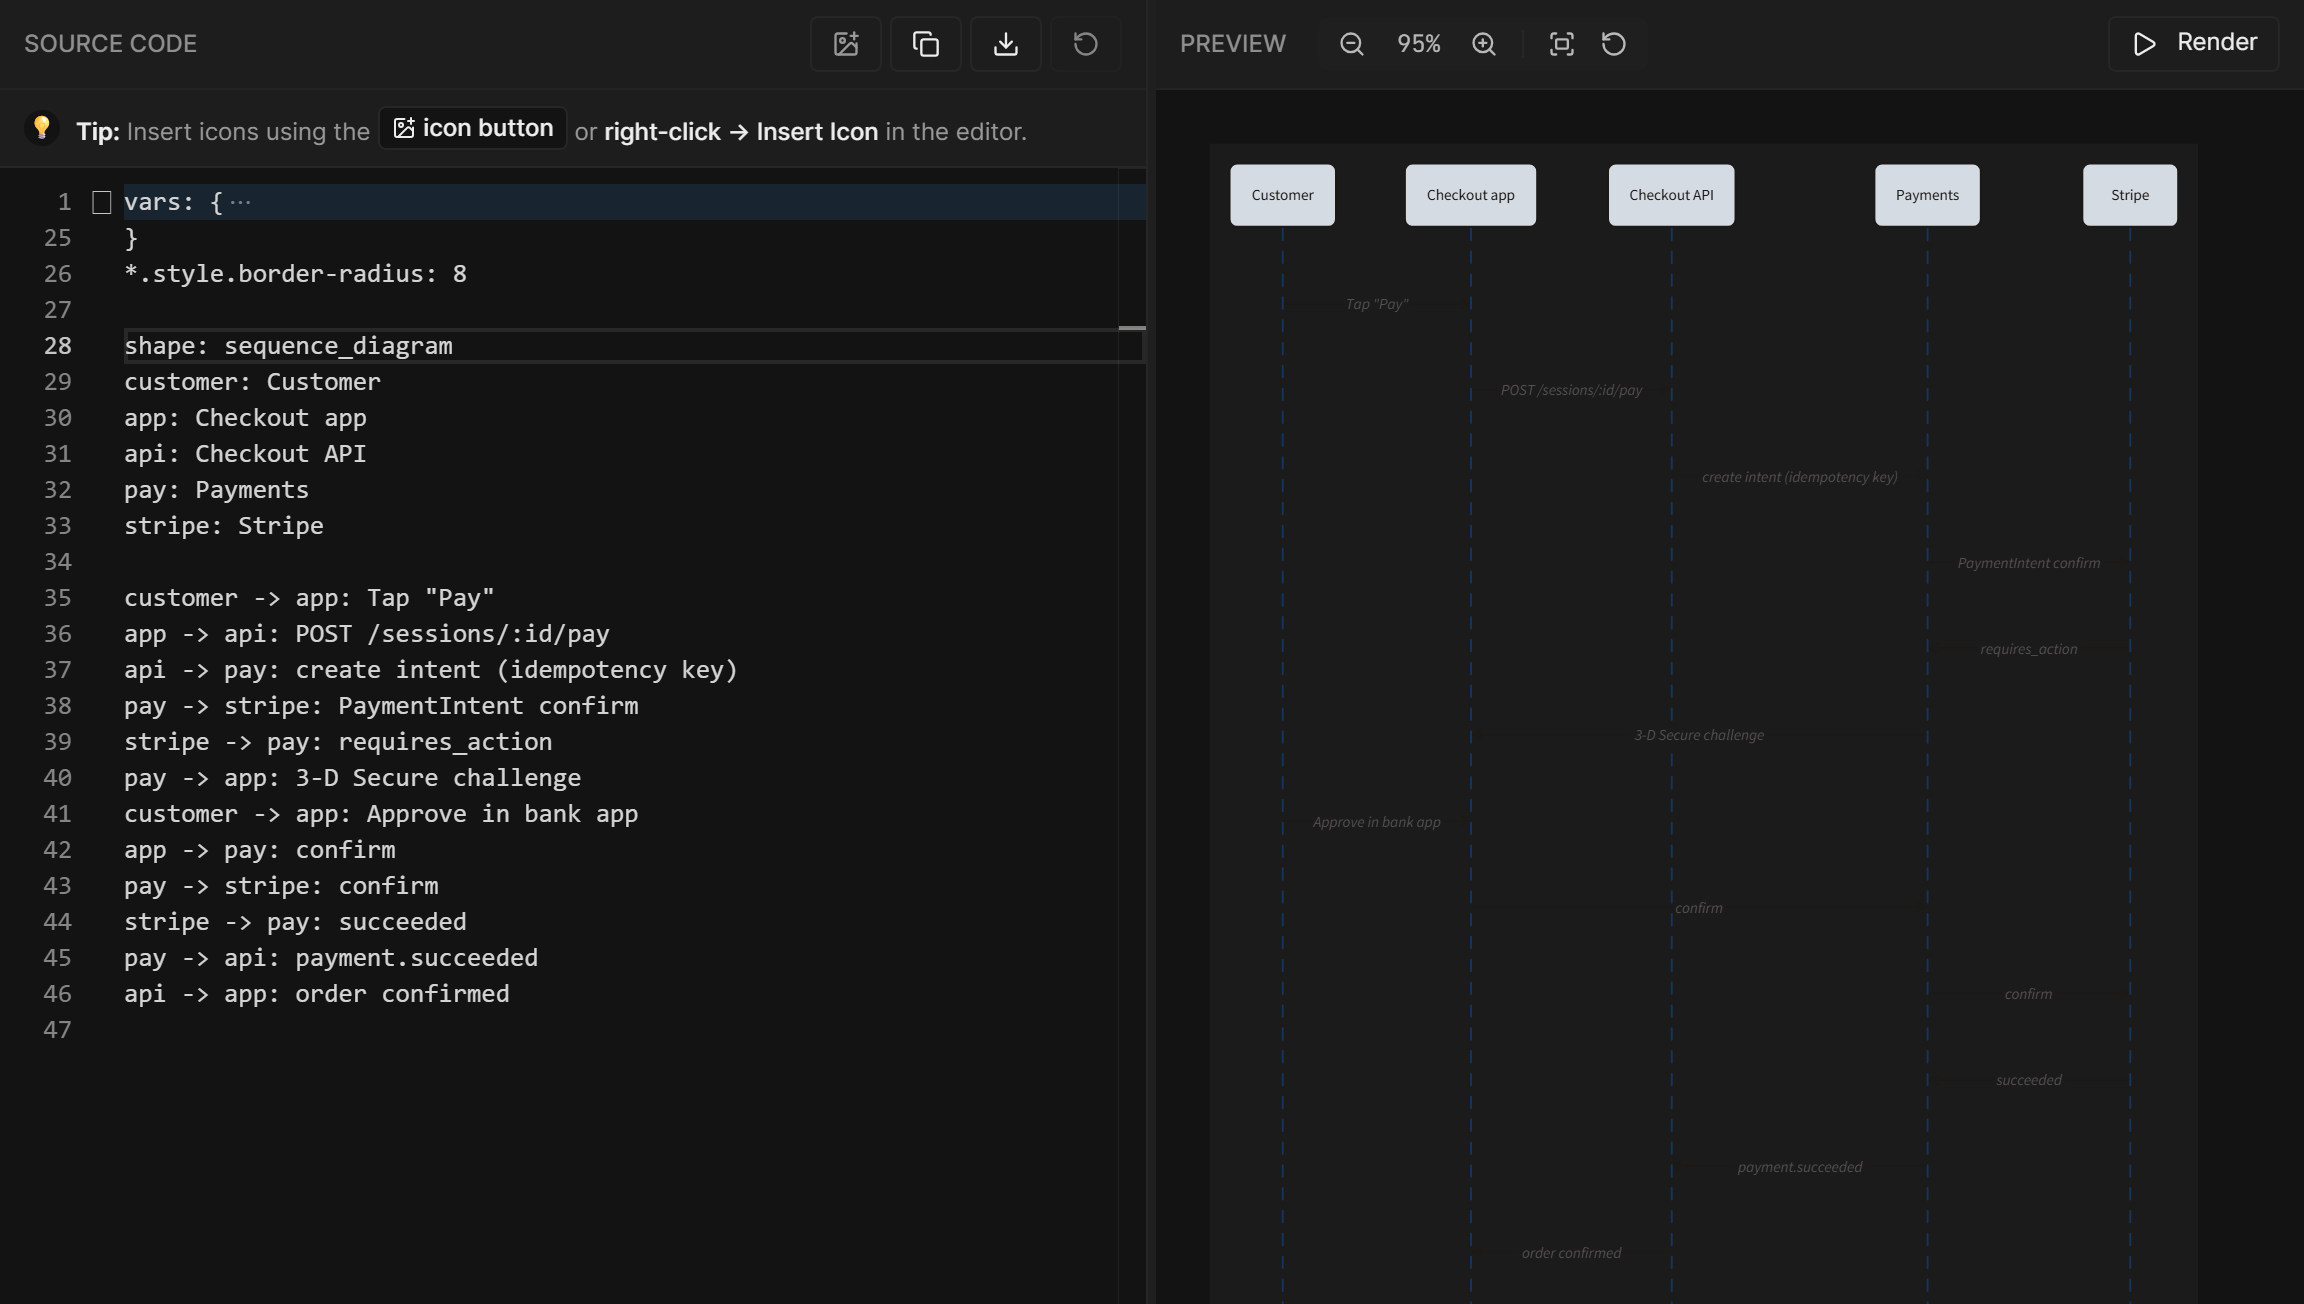Click the icon button chip in the tip

tap(473, 128)
